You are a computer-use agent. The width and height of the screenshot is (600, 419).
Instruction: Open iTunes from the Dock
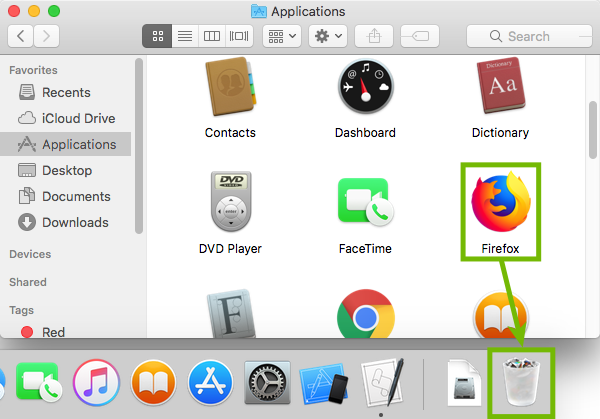96,382
